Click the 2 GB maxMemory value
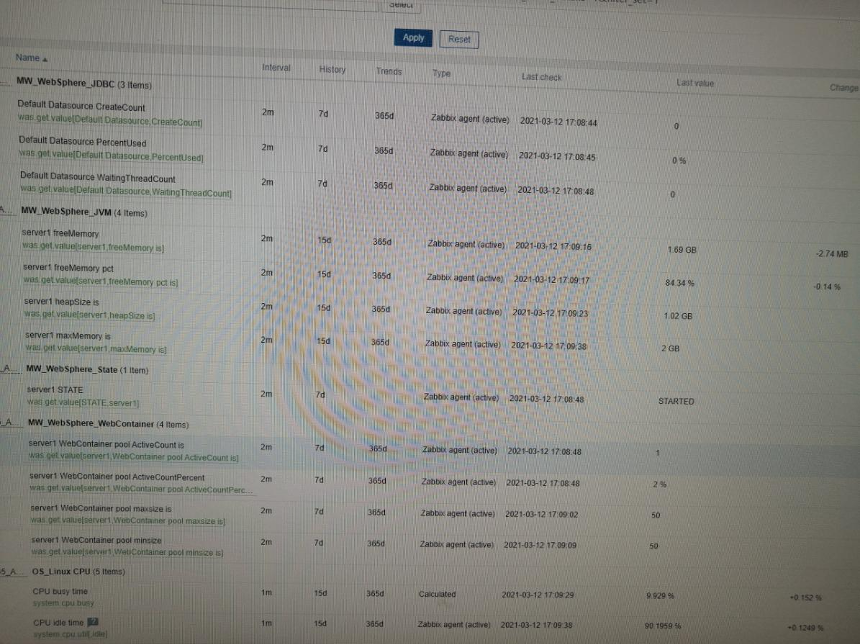The width and height of the screenshot is (860, 644). point(670,348)
